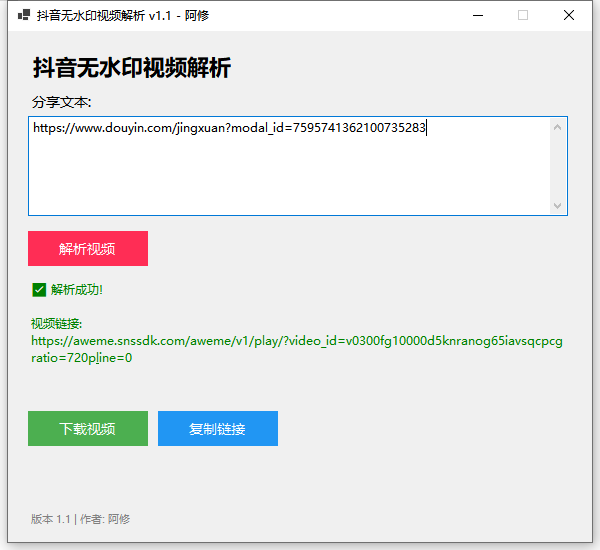This screenshot has width=600, height=550.
Task: Close the 抖音无水印视频解析 window
Action: tap(569, 15)
